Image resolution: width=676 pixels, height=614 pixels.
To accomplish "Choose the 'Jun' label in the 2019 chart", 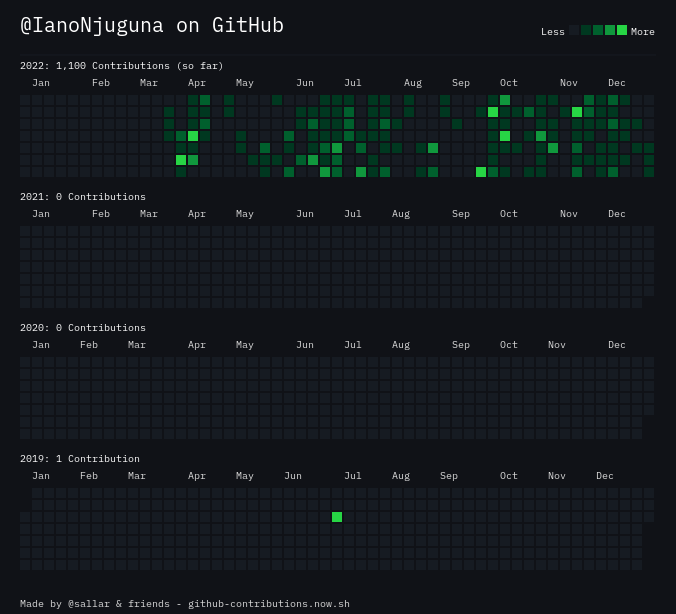I will coord(293,476).
